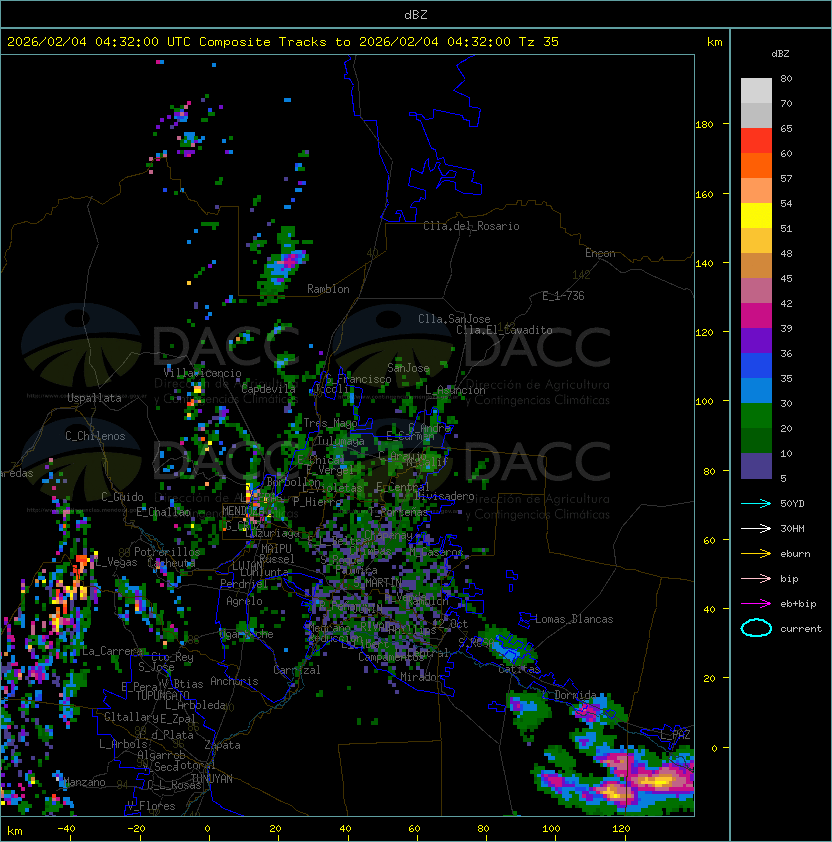The height and width of the screenshot is (842, 832).
Task: Click the E_Challao place label
Action: click(163, 512)
